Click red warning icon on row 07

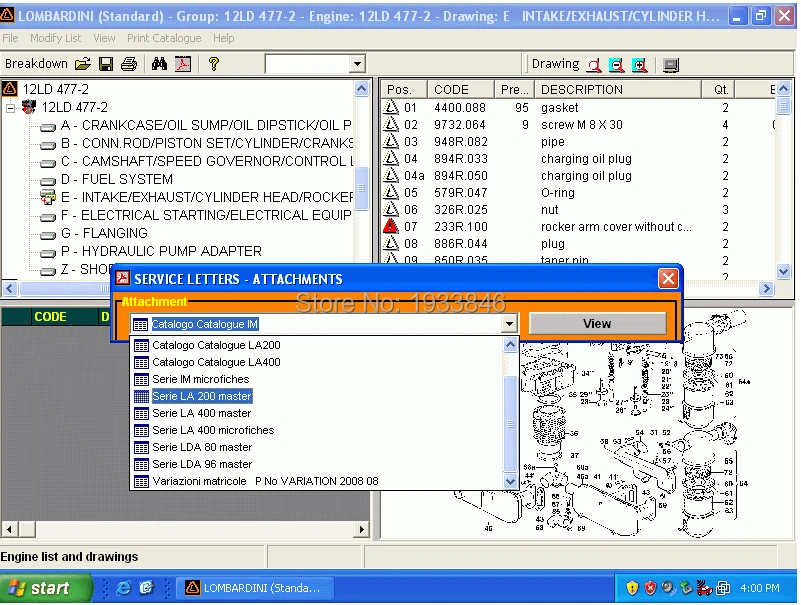point(391,226)
